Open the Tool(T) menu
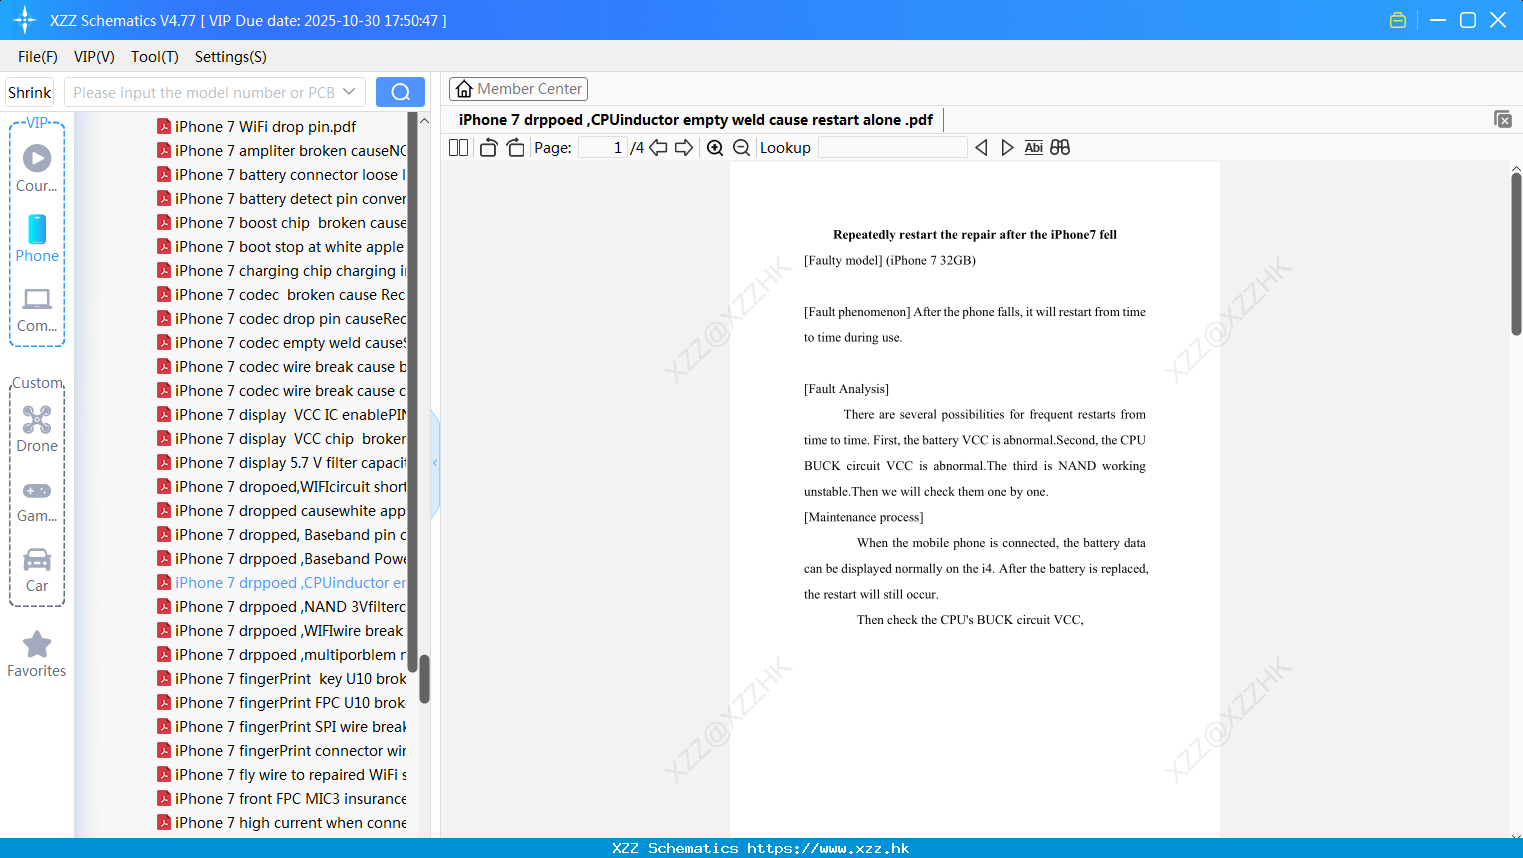The image size is (1523, 858). (155, 57)
